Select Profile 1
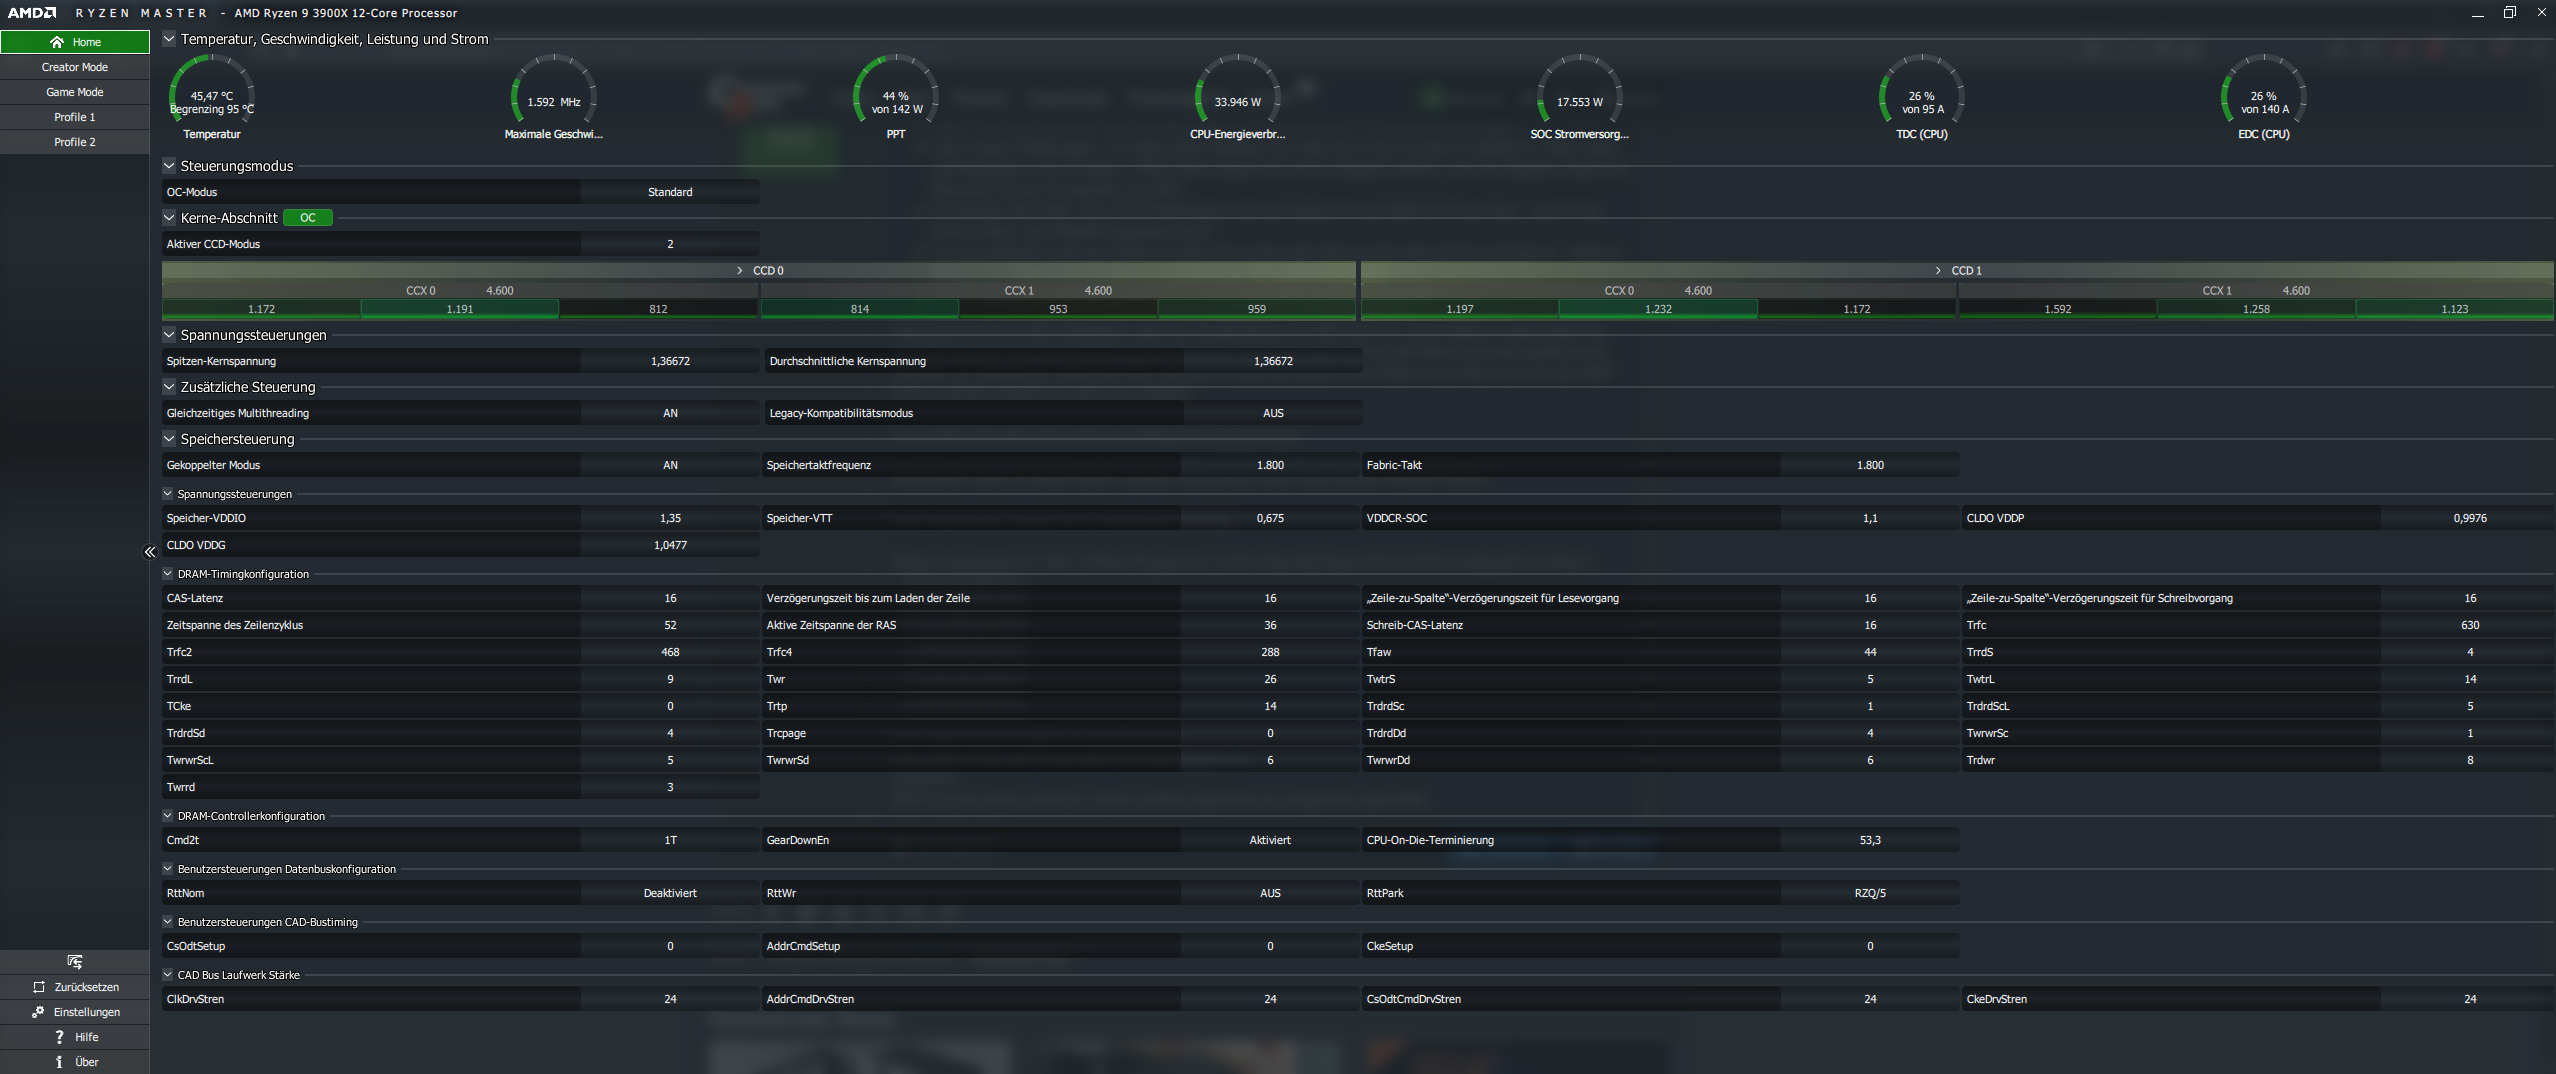The image size is (2556, 1074). [x=75, y=117]
